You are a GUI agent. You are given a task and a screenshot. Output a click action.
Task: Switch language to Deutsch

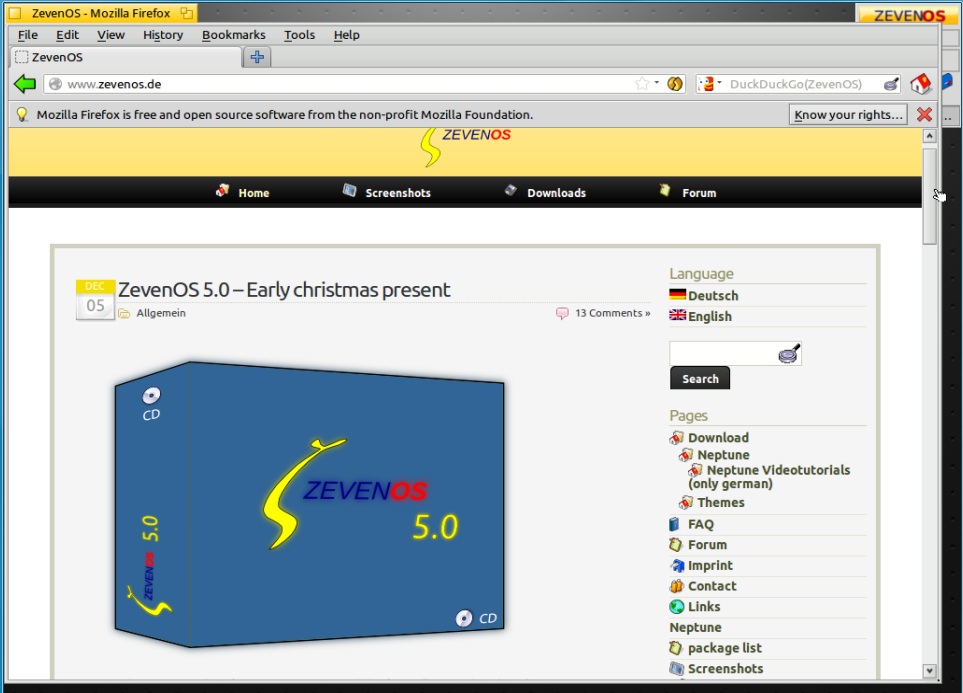pyautogui.click(x=713, y=296)
